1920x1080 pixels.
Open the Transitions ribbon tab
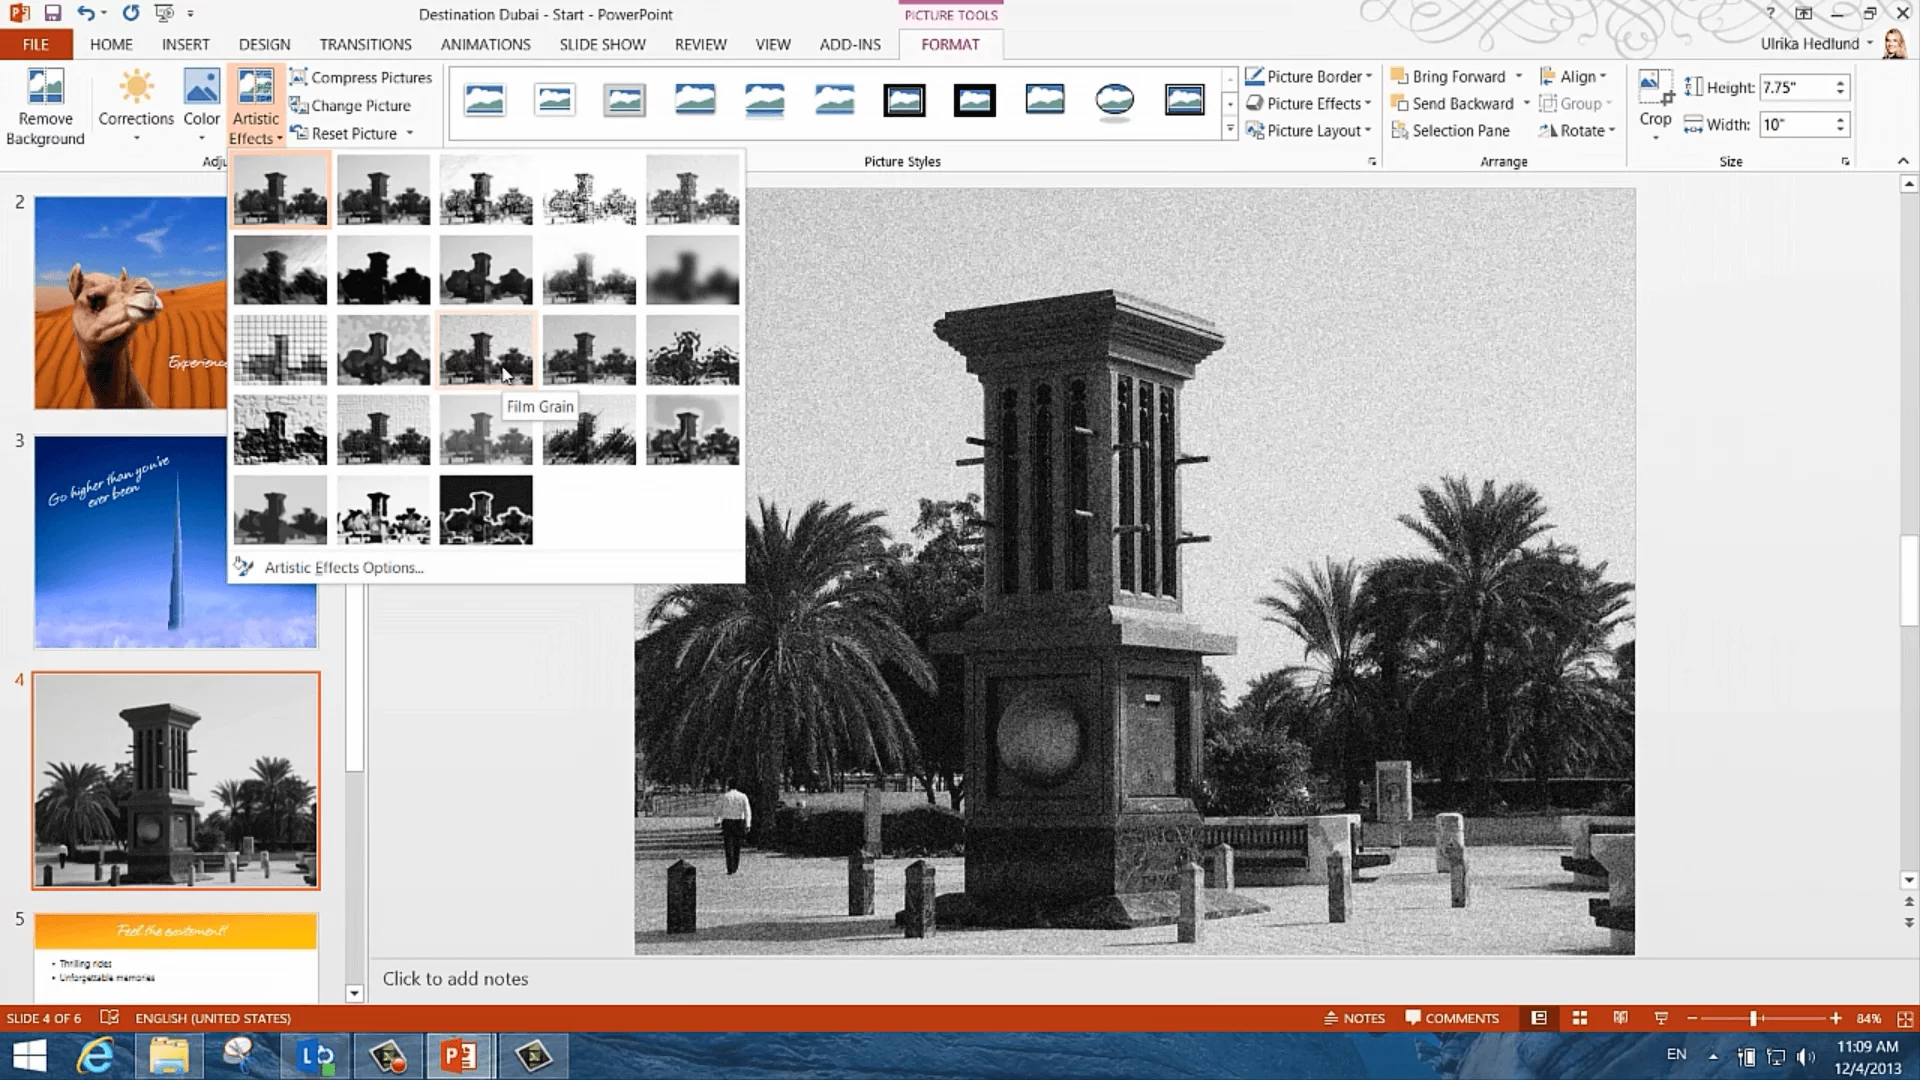[x=365, y=44]
